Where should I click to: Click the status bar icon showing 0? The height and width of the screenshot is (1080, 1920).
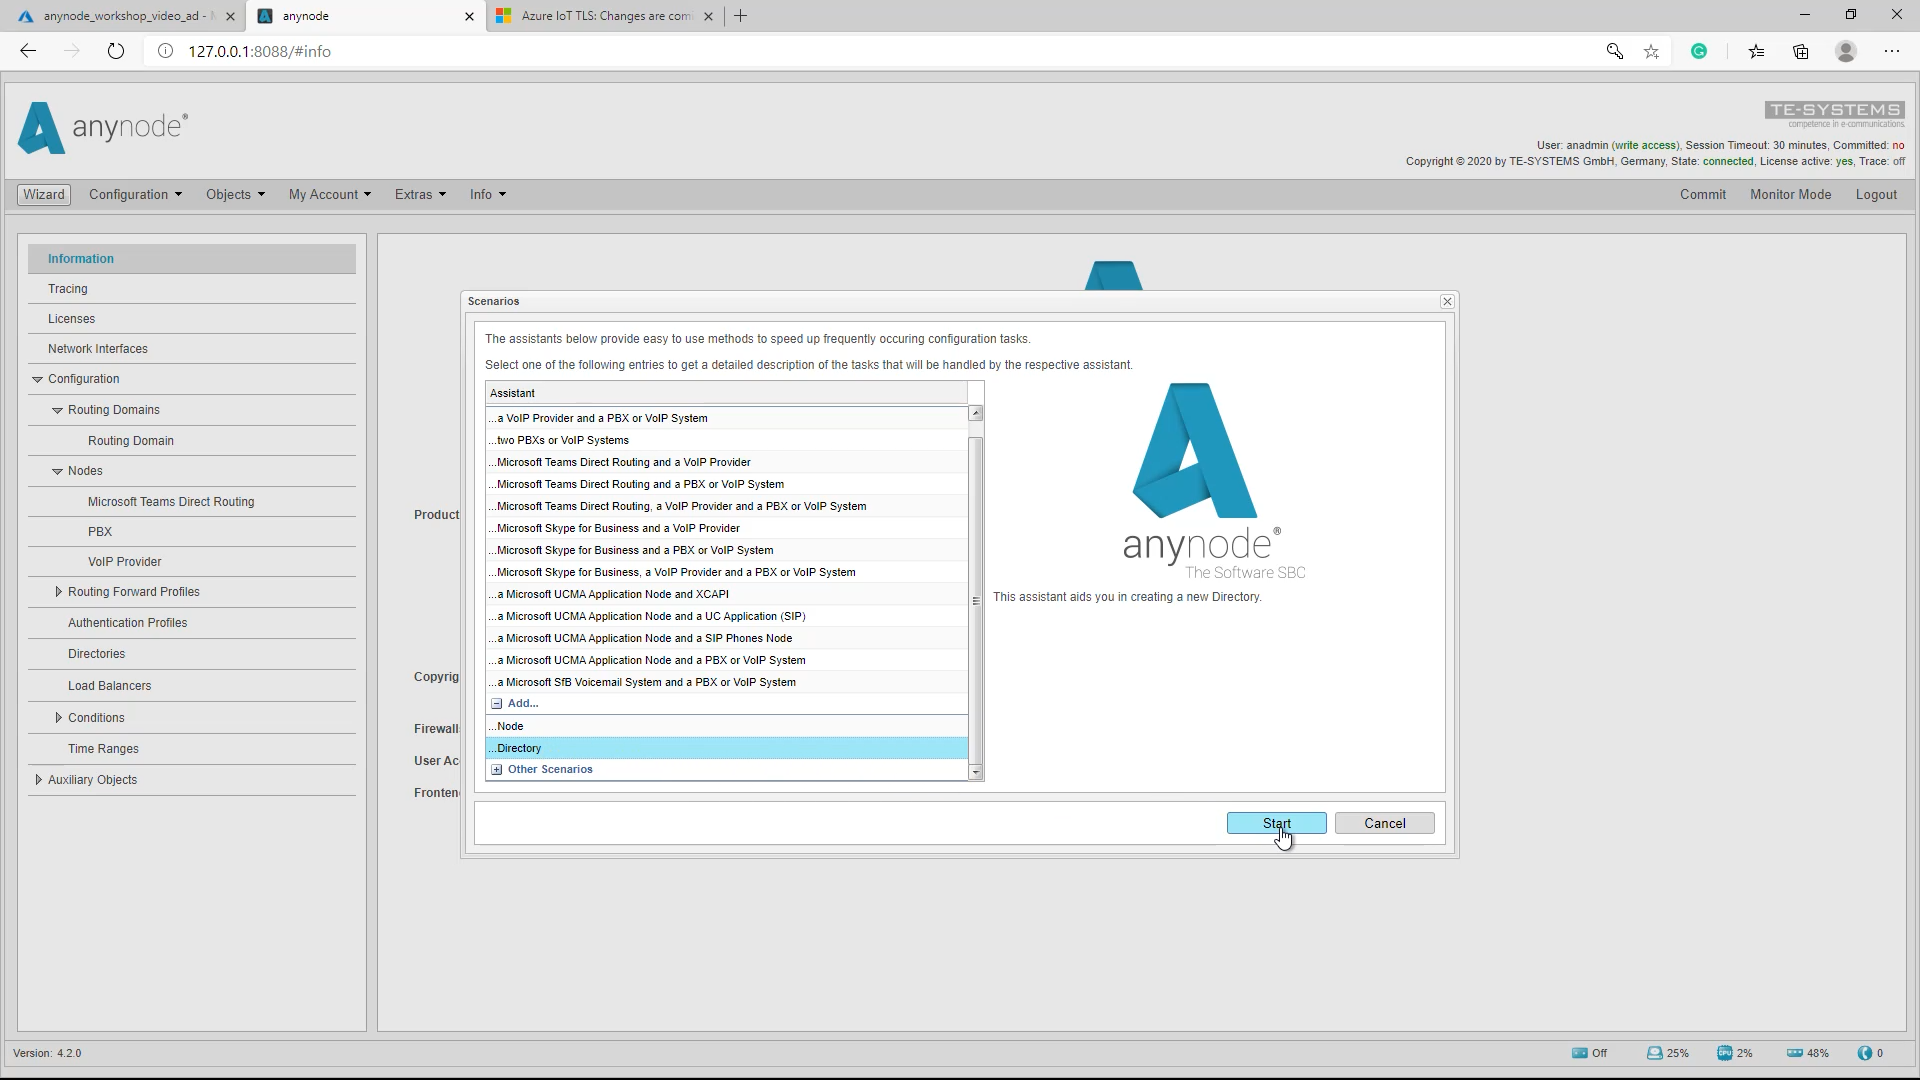[x=1865, y=1052]
